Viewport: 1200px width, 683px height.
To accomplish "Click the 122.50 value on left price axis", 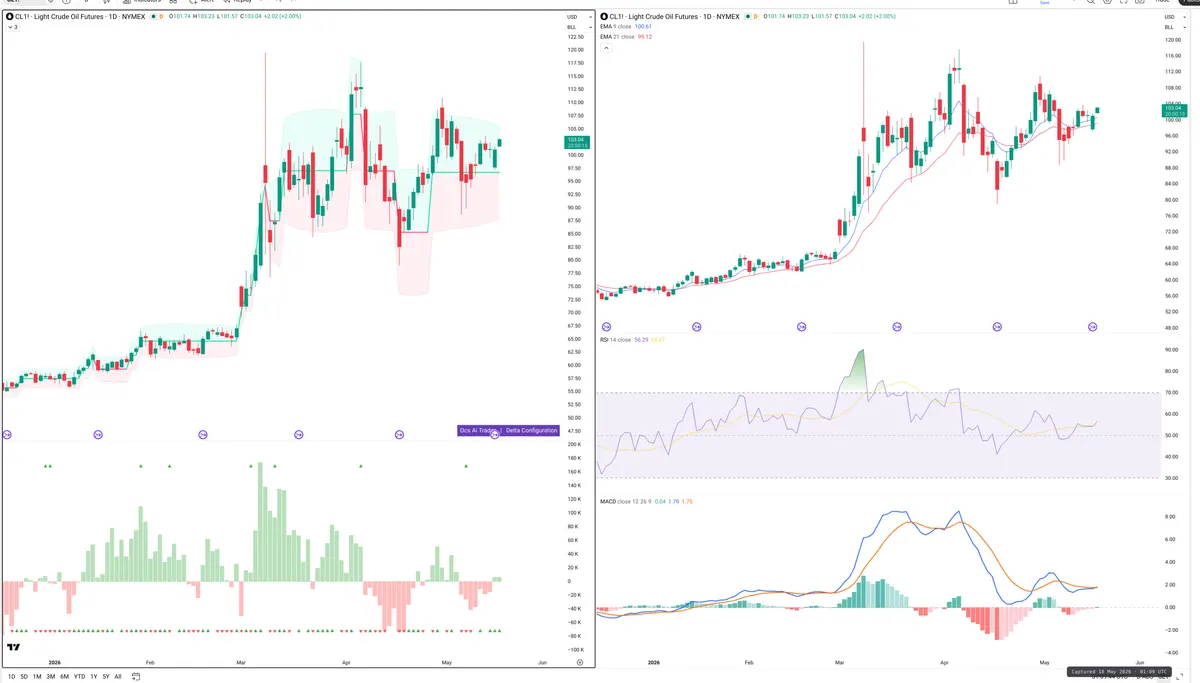I will coord(575,37).
